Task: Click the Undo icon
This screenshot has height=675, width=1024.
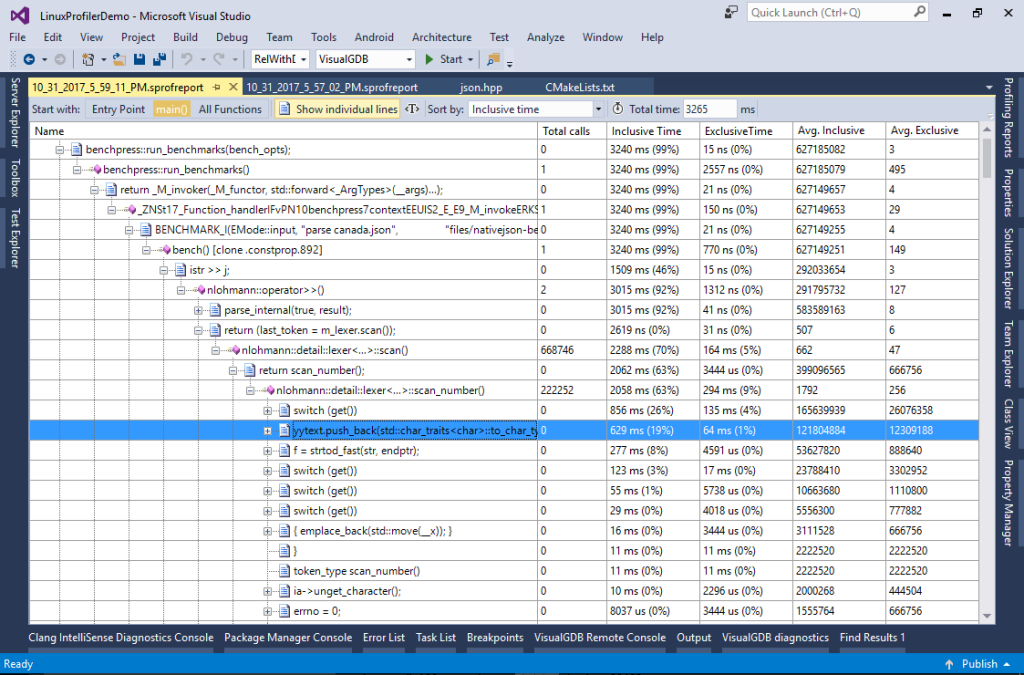Action: coord(185,59)
